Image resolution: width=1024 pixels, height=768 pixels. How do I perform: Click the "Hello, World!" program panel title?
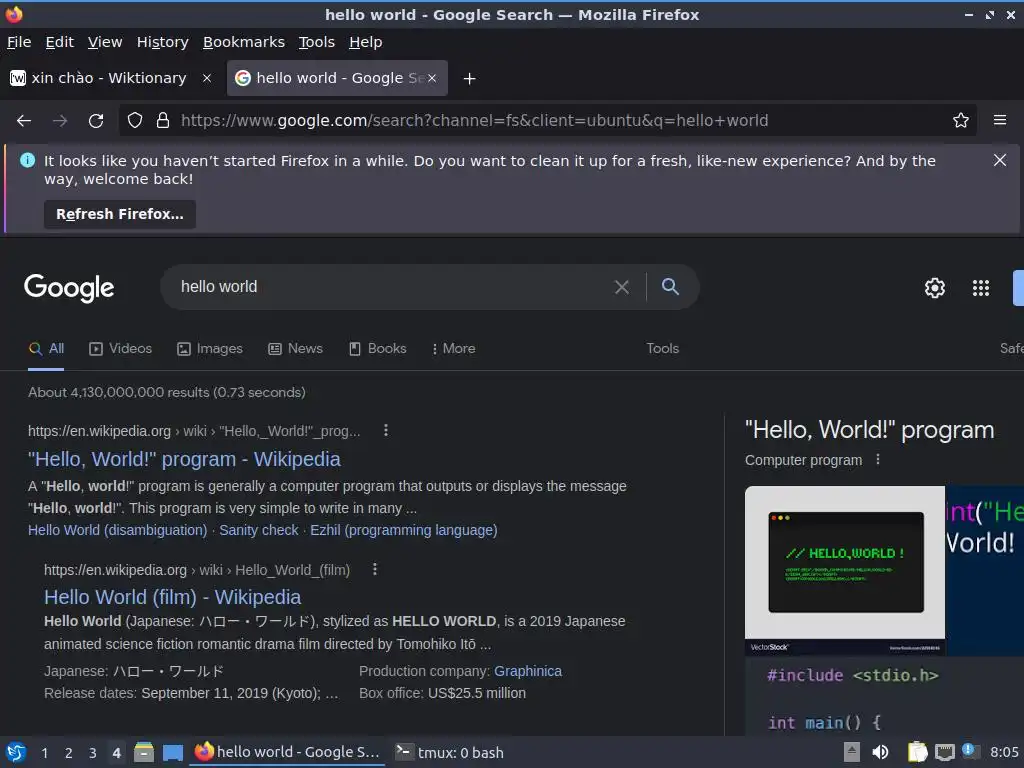(869, 430)
